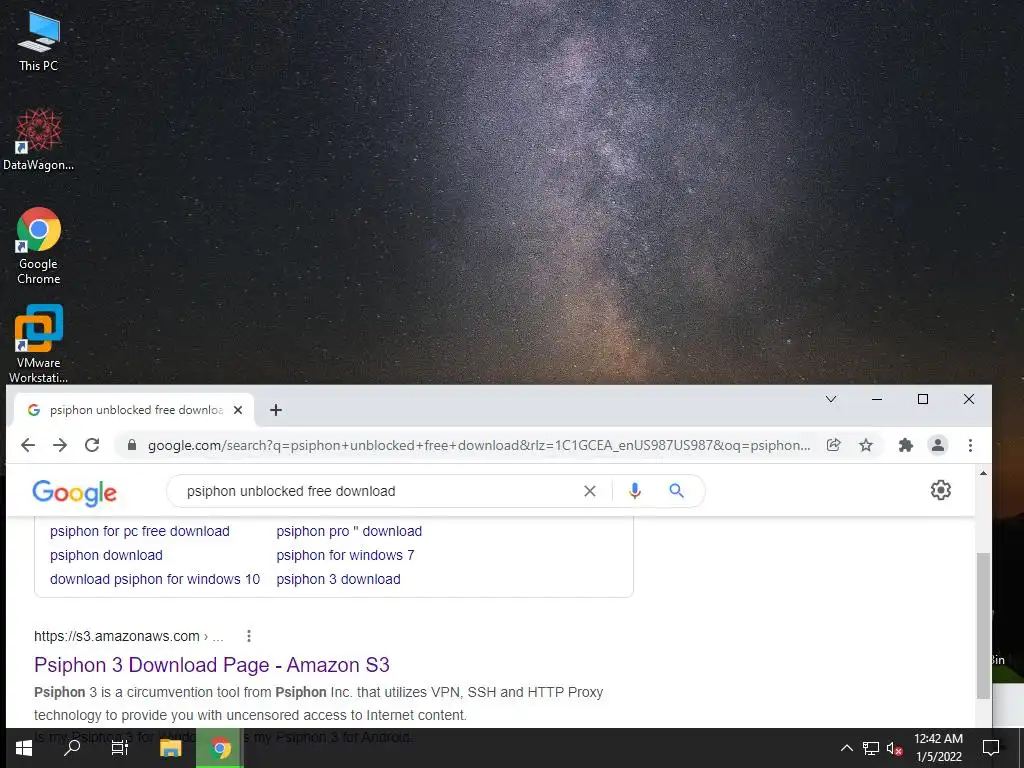Screen dimensions: 1024x768
Task: Open This PC desktop icon
Action: point(39,41)
